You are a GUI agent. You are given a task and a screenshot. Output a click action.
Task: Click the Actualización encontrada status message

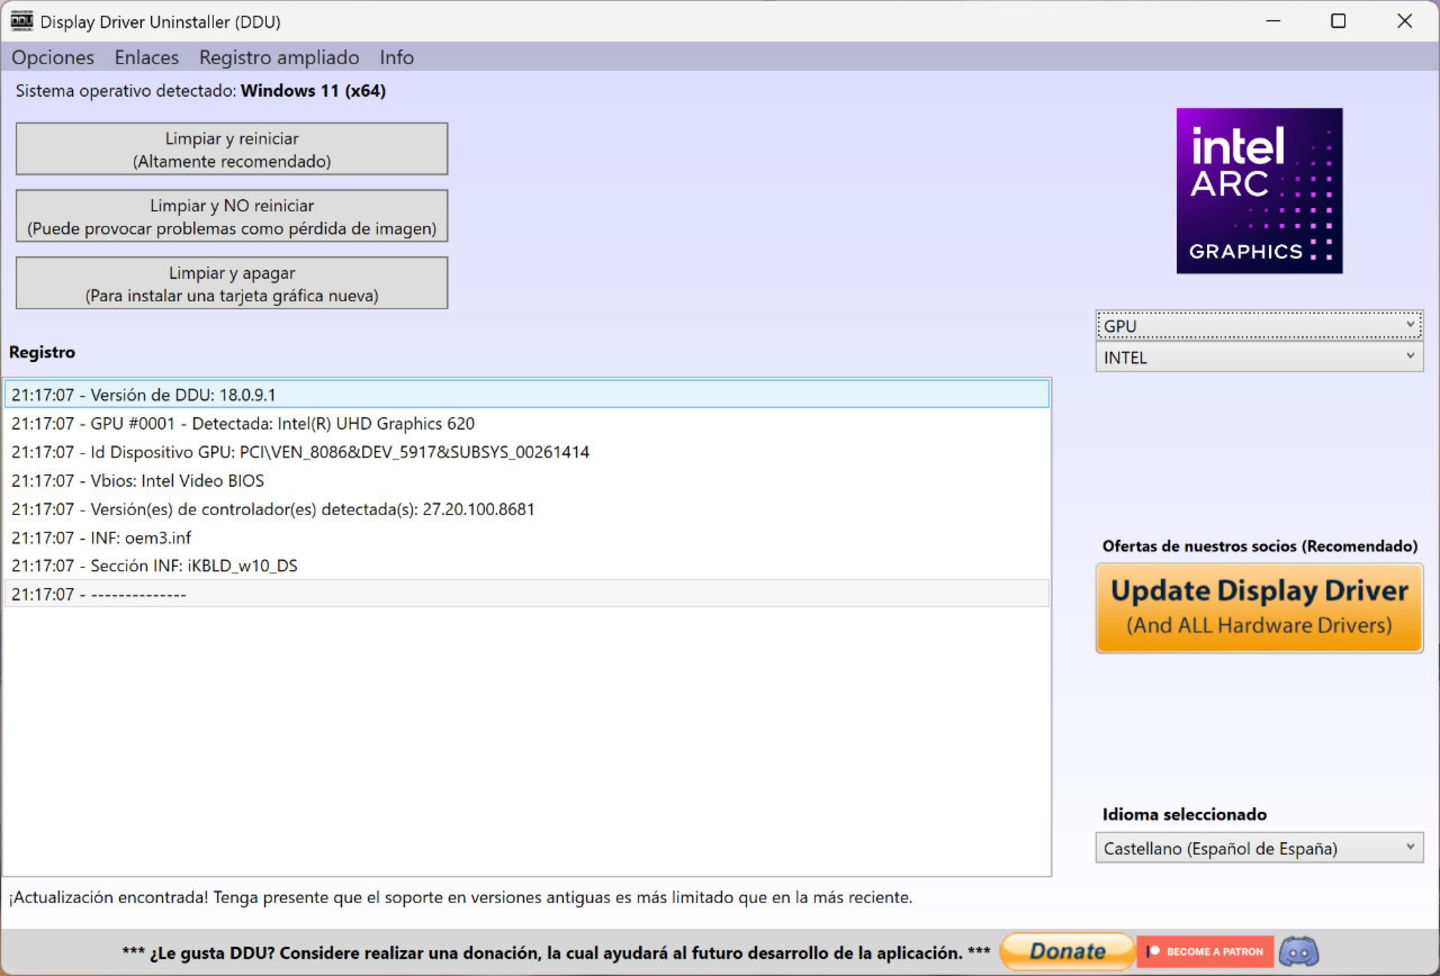[x=460, y=897]
